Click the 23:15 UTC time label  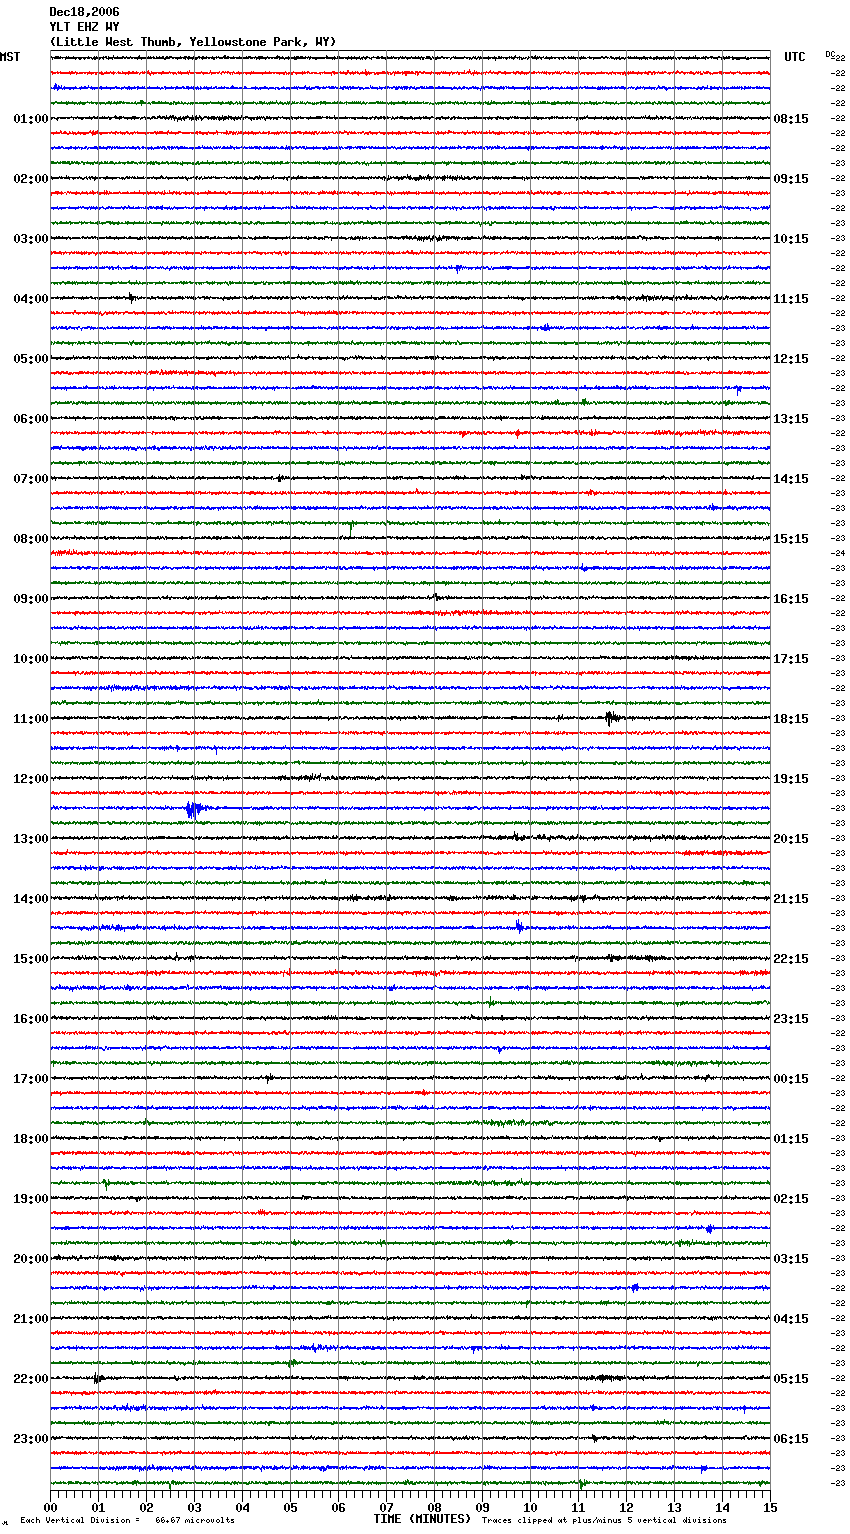791,1019
